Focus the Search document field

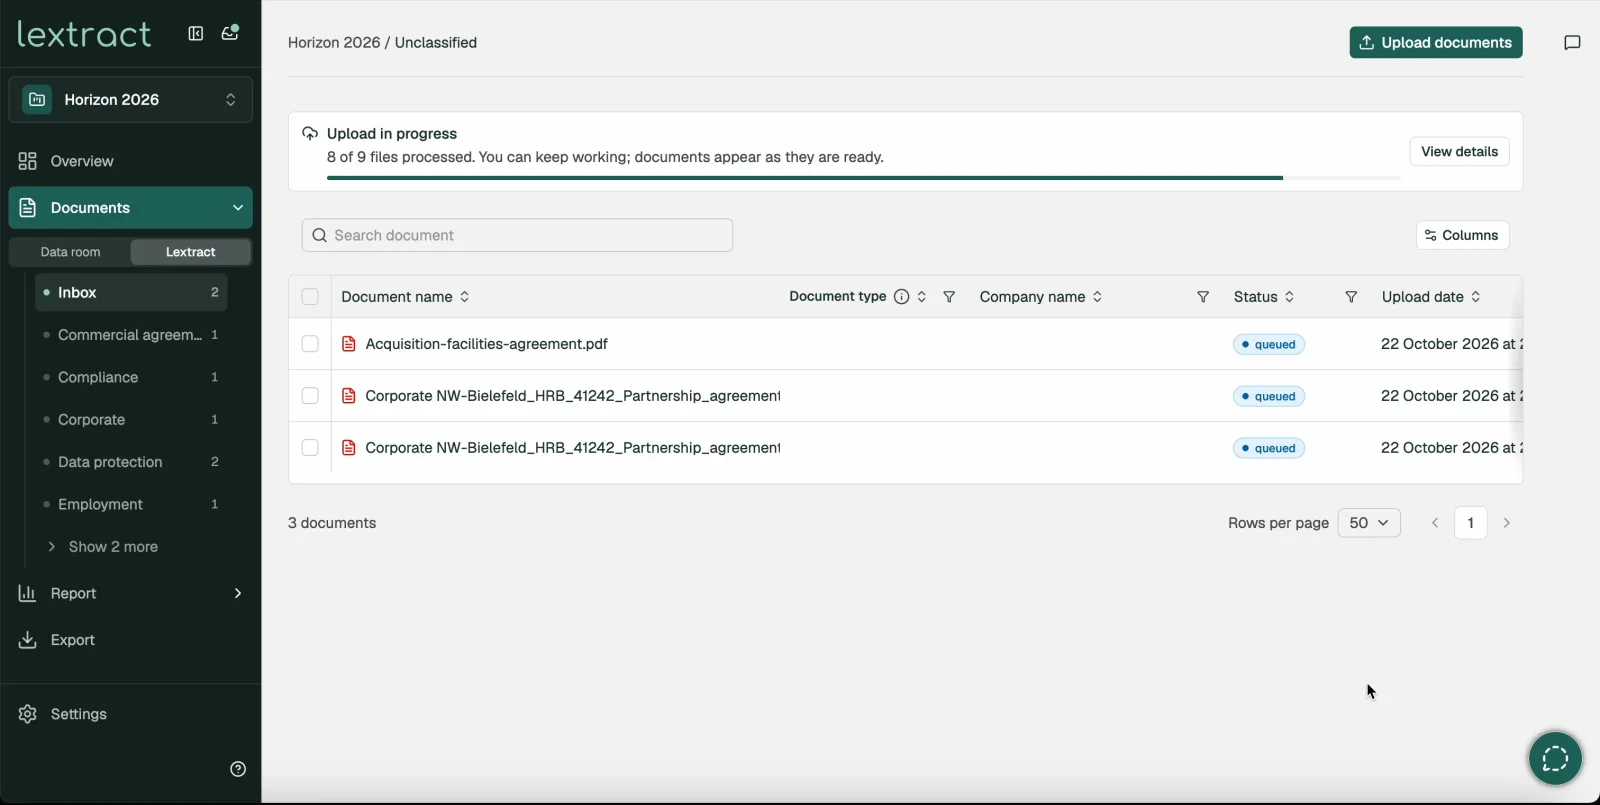pos(517,235)
